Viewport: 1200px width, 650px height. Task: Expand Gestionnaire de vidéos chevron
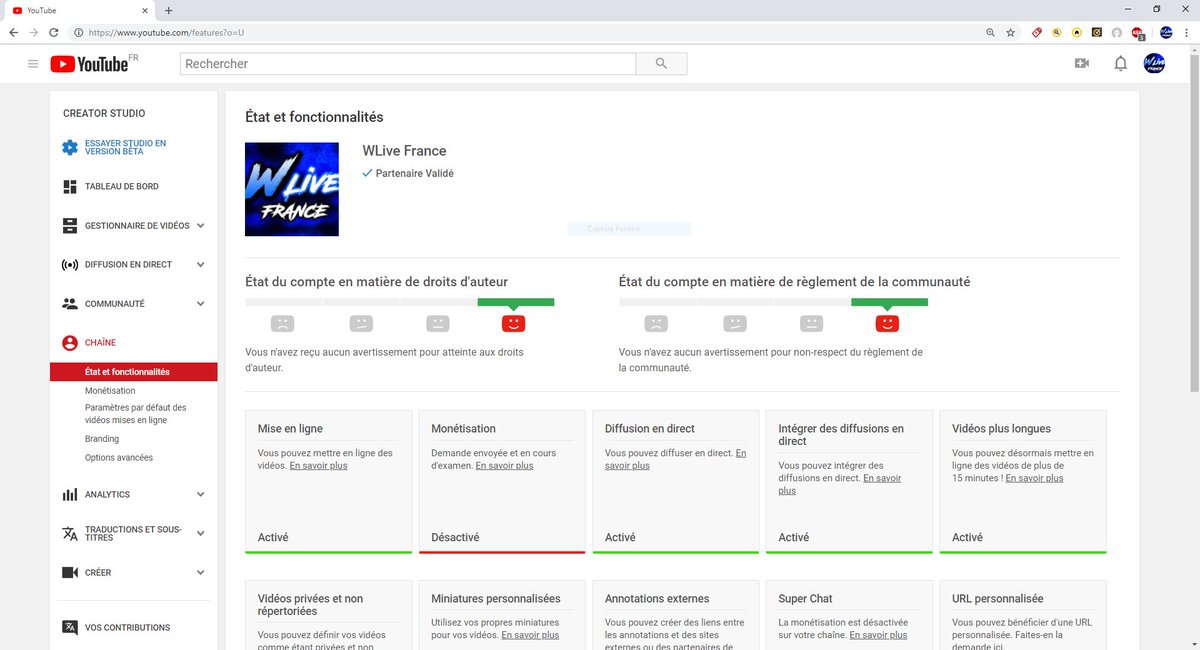pyautogui.click(x=201, y=226)
